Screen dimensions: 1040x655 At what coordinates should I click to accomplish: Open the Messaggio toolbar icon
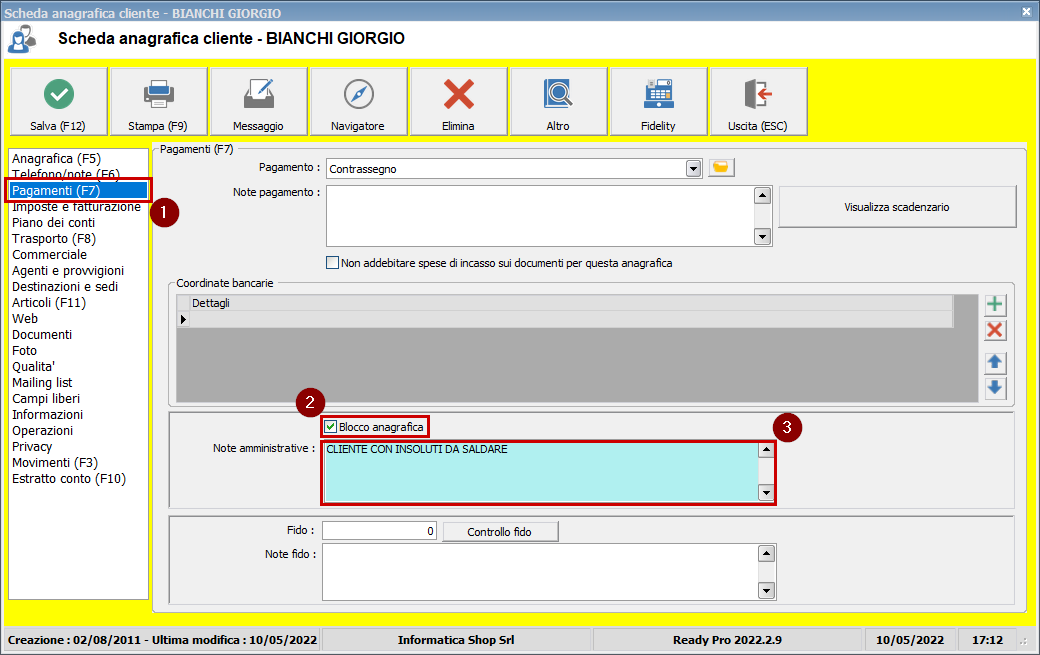click(x=258, y=95)
